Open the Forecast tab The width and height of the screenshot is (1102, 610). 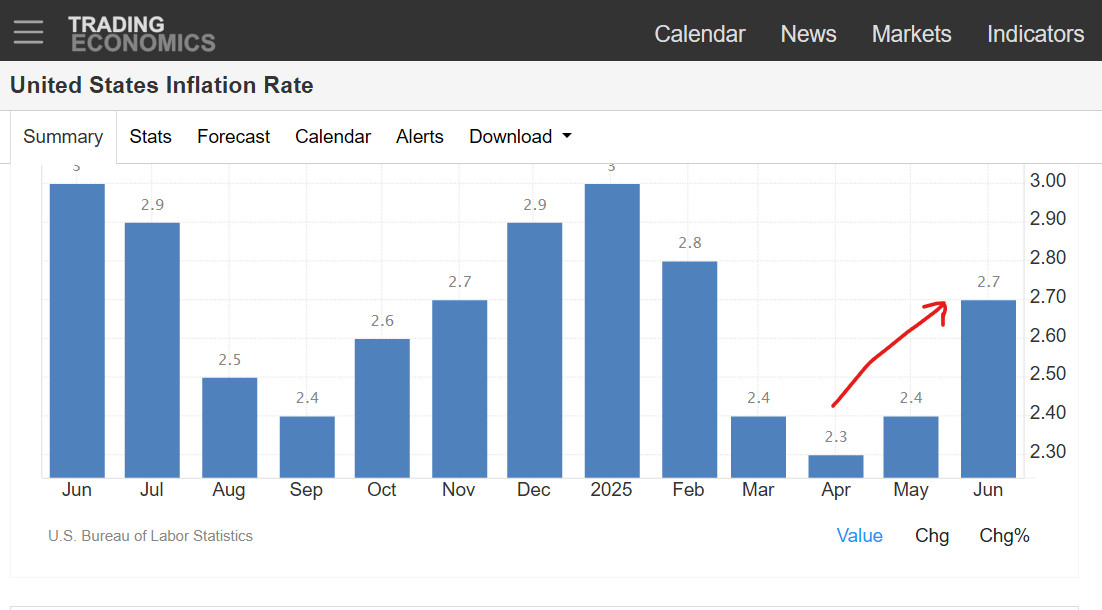coord(233,136)
